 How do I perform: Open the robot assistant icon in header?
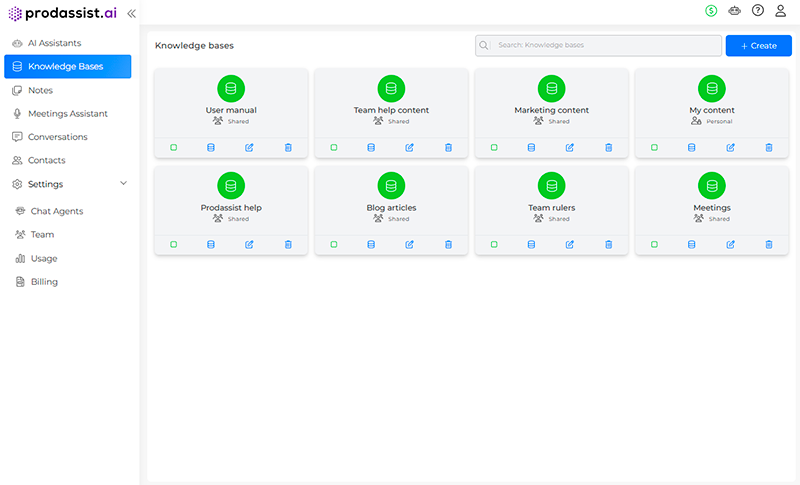click(x=735, y=11)
